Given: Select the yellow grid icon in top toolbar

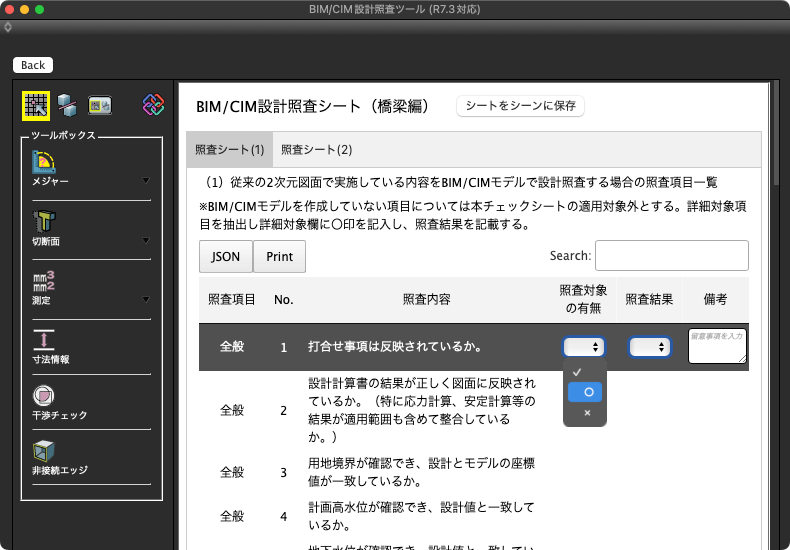Looking at the screenshot, I should pyautogui.click(x=36, y=104).
